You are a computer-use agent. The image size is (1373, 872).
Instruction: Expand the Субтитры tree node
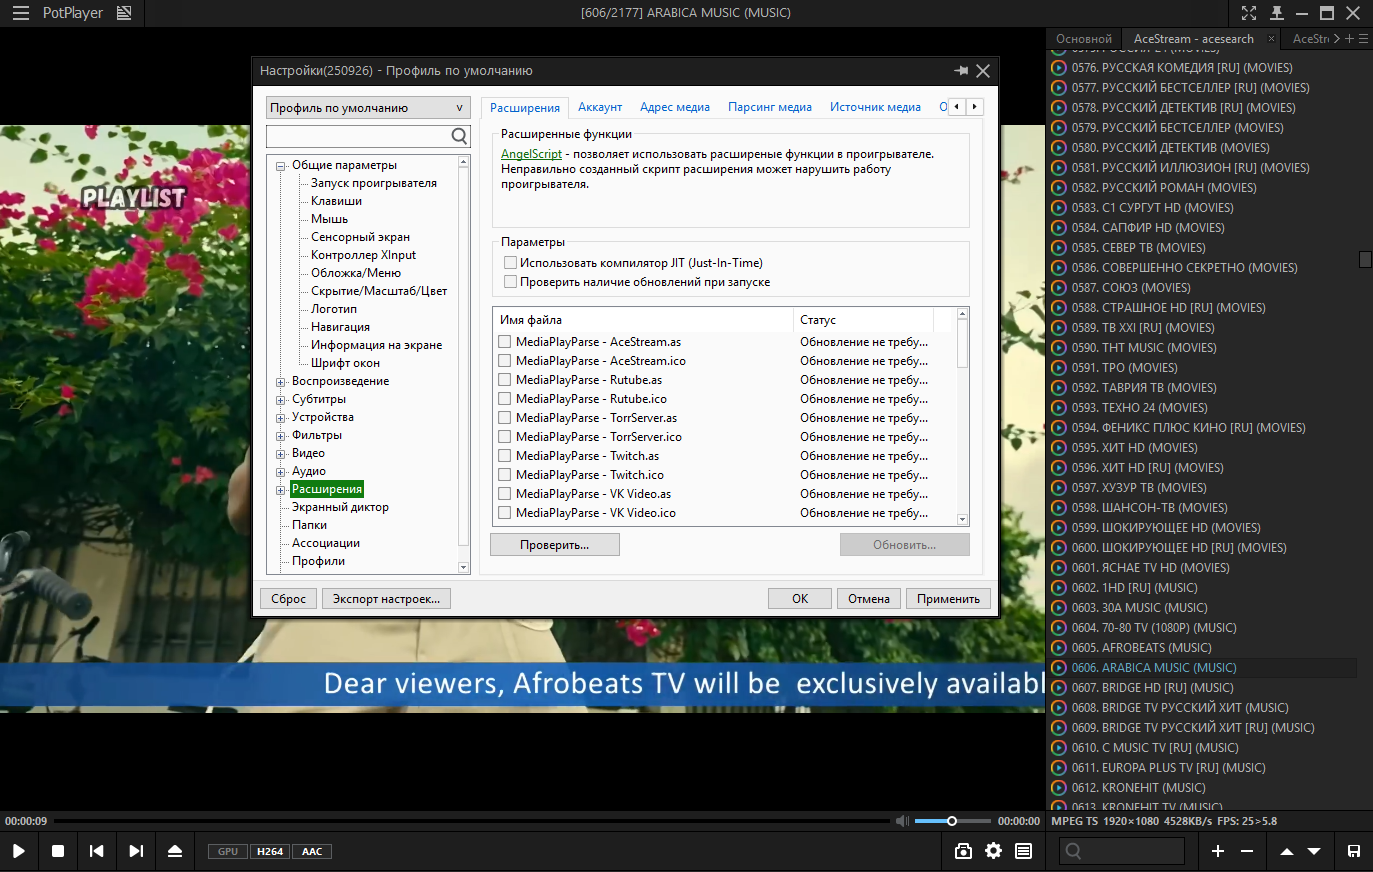tap(281, 400)
